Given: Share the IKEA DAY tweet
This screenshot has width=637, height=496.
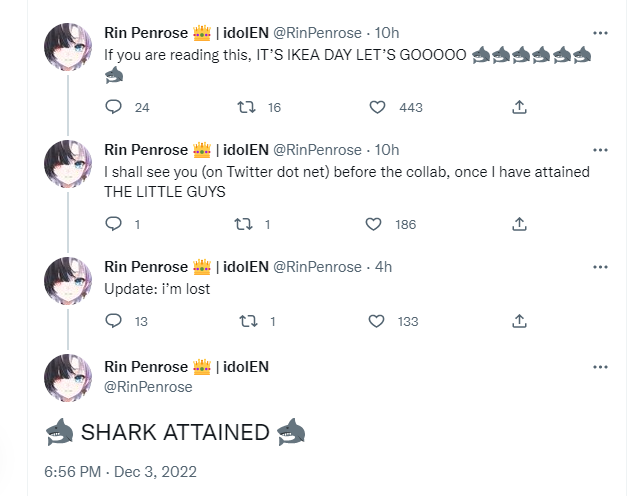Looking at the screenshot, I should 519,107.
